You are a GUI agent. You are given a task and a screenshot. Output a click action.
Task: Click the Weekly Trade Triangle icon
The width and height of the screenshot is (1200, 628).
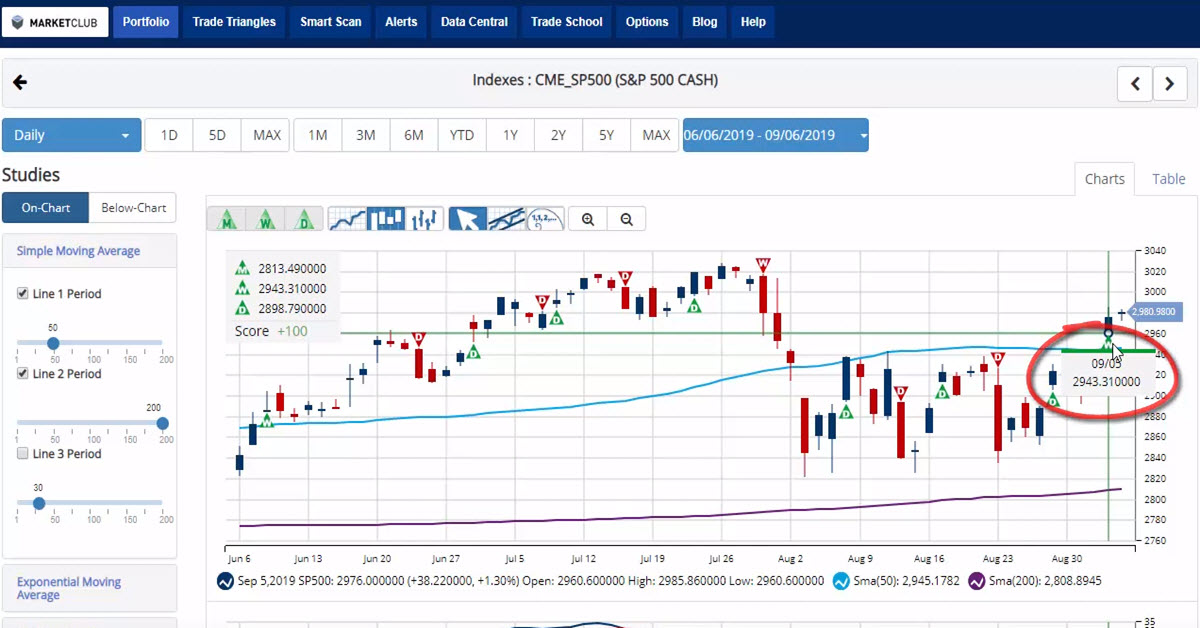point(265,218)
